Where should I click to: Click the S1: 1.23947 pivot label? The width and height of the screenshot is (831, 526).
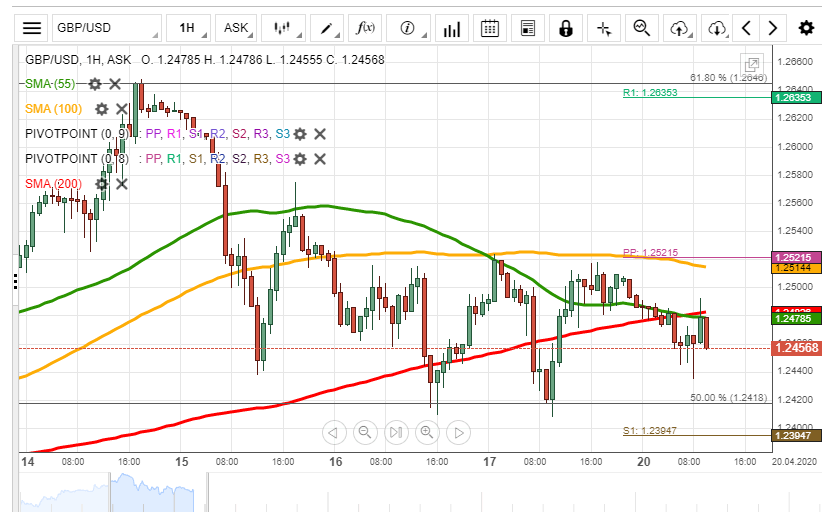point(650,431)
